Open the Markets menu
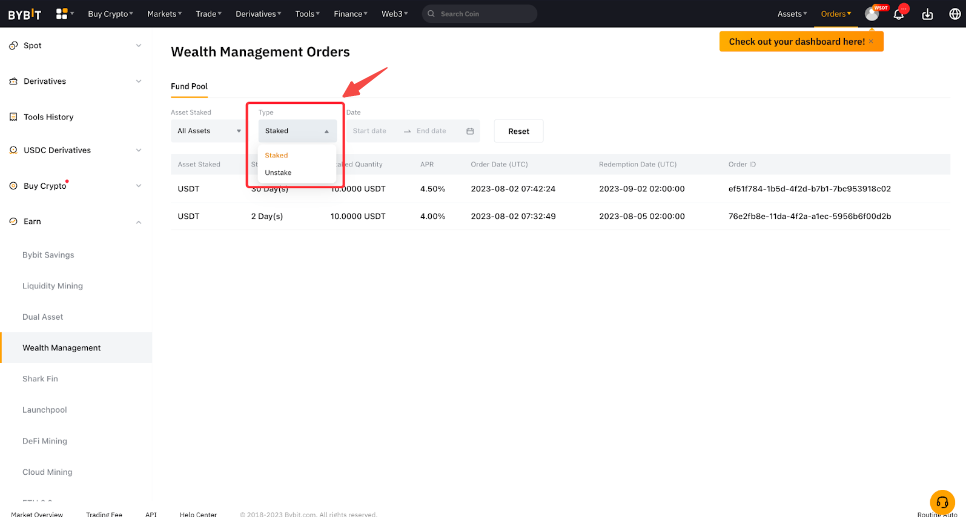 pyautogui.click(x=164, y=14)
